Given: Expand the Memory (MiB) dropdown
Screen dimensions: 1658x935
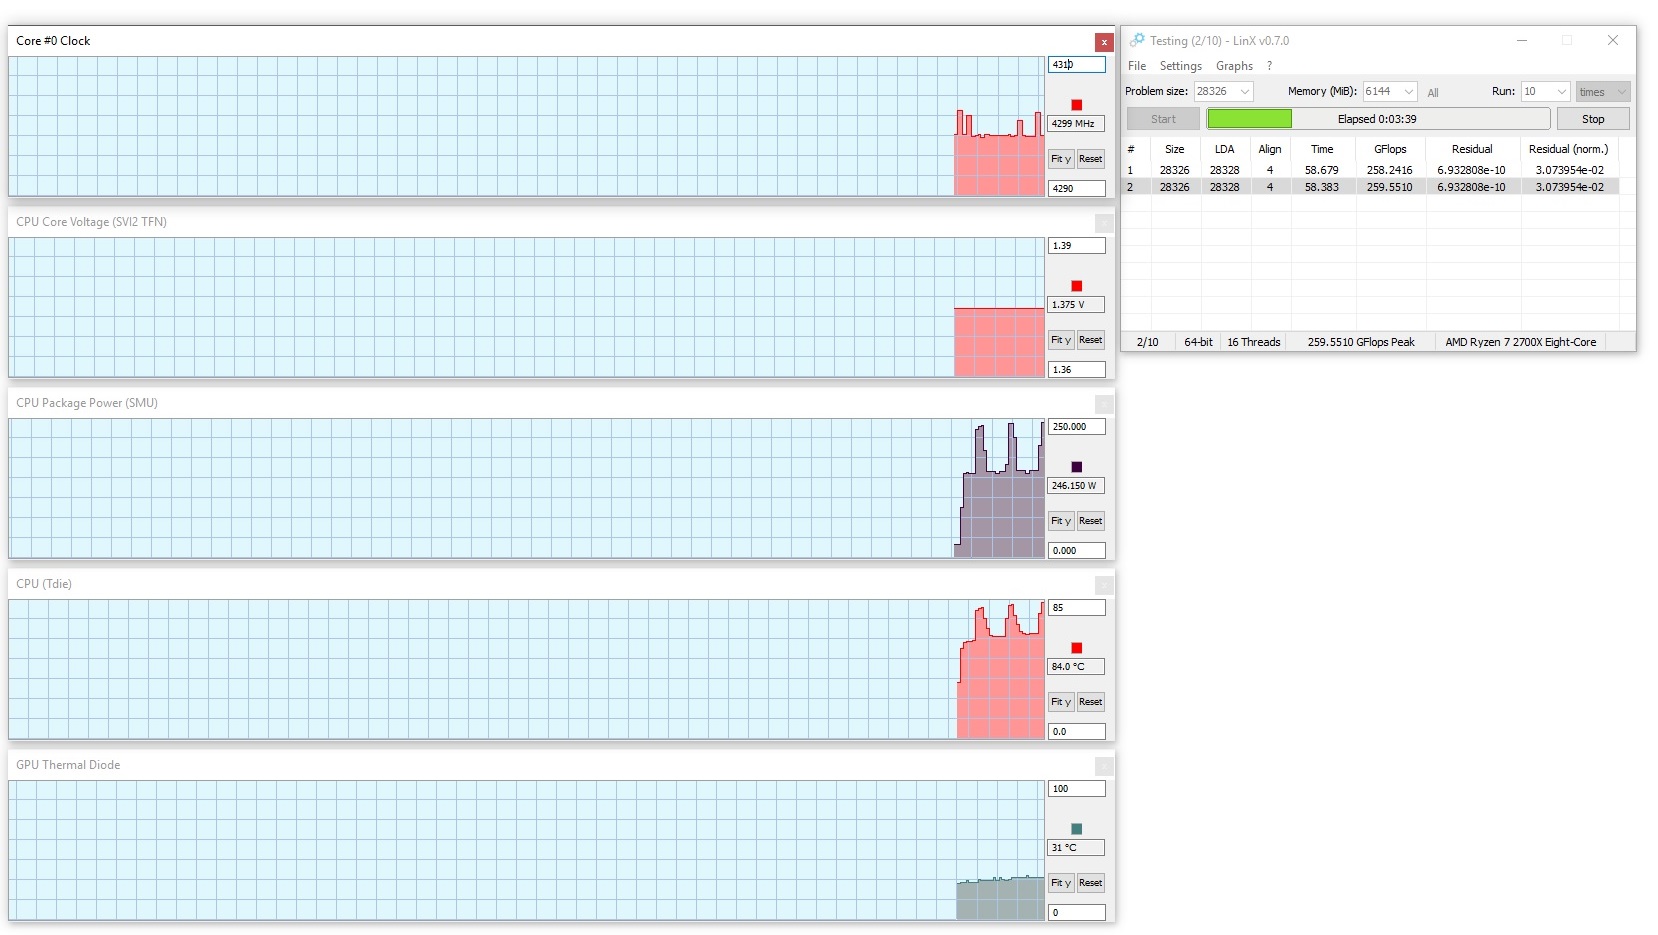Looking at the screenshot, I should [1408, 91].
